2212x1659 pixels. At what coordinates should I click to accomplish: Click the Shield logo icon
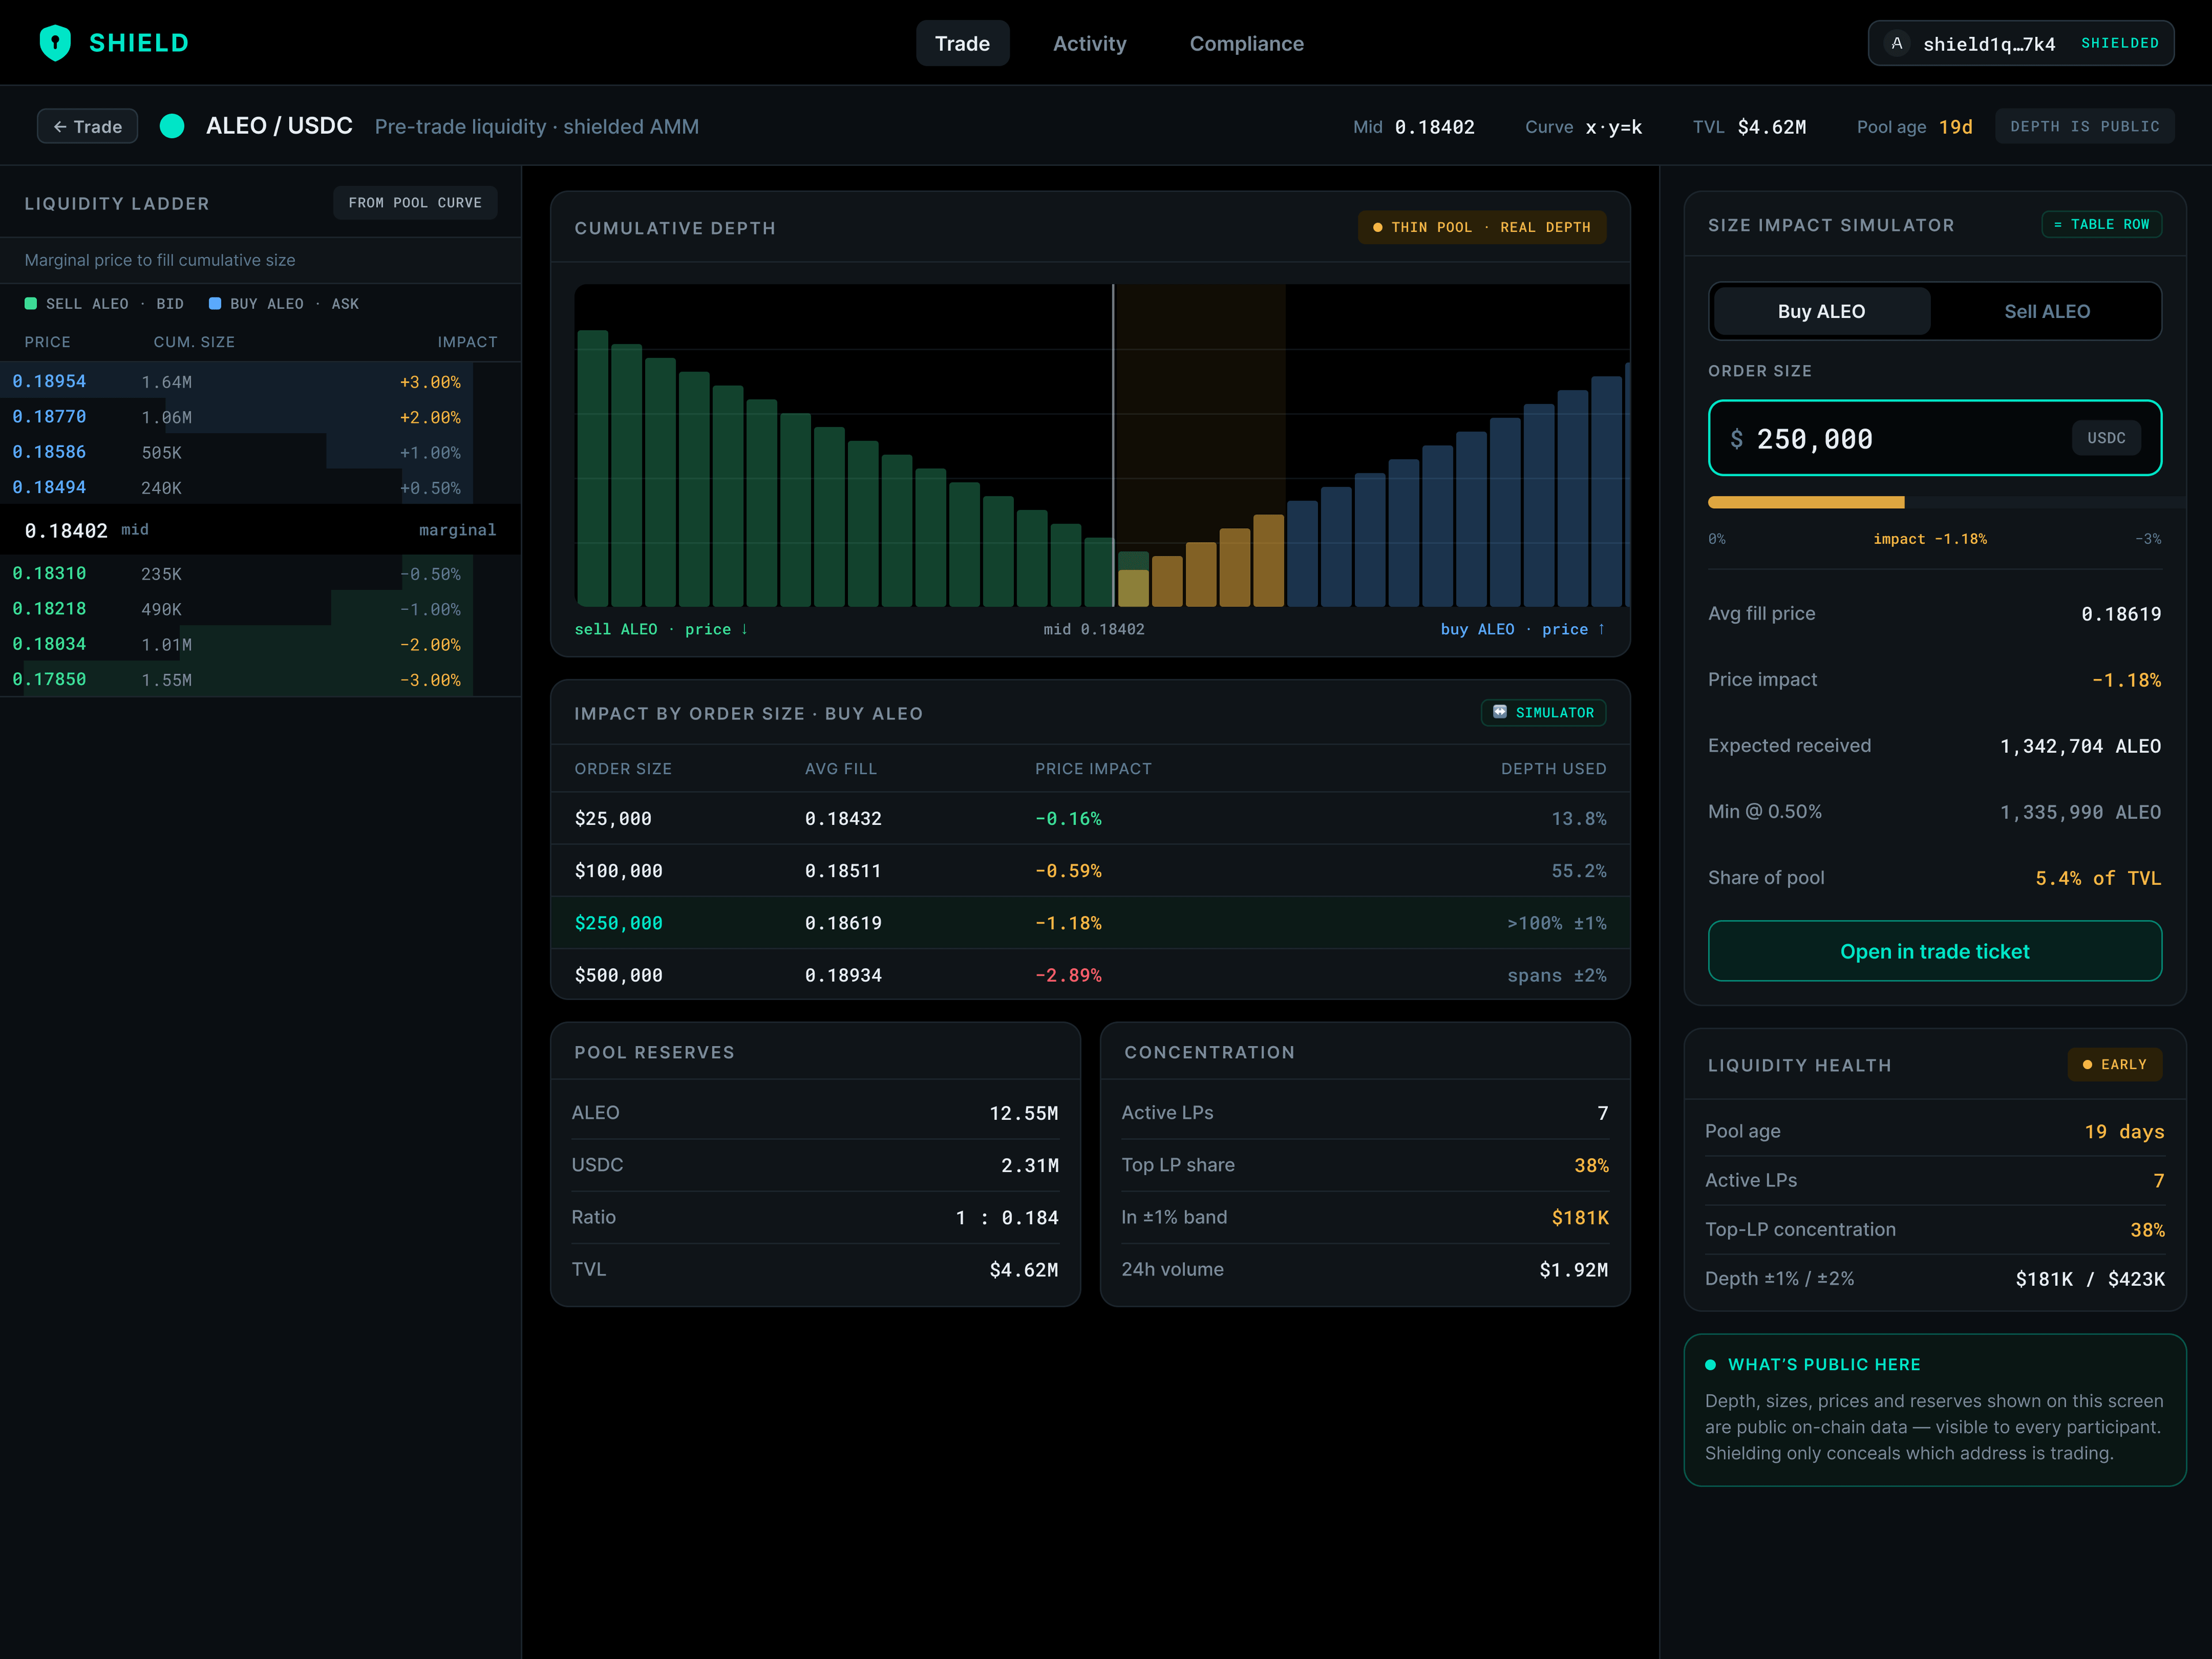(x=55, y=43)
